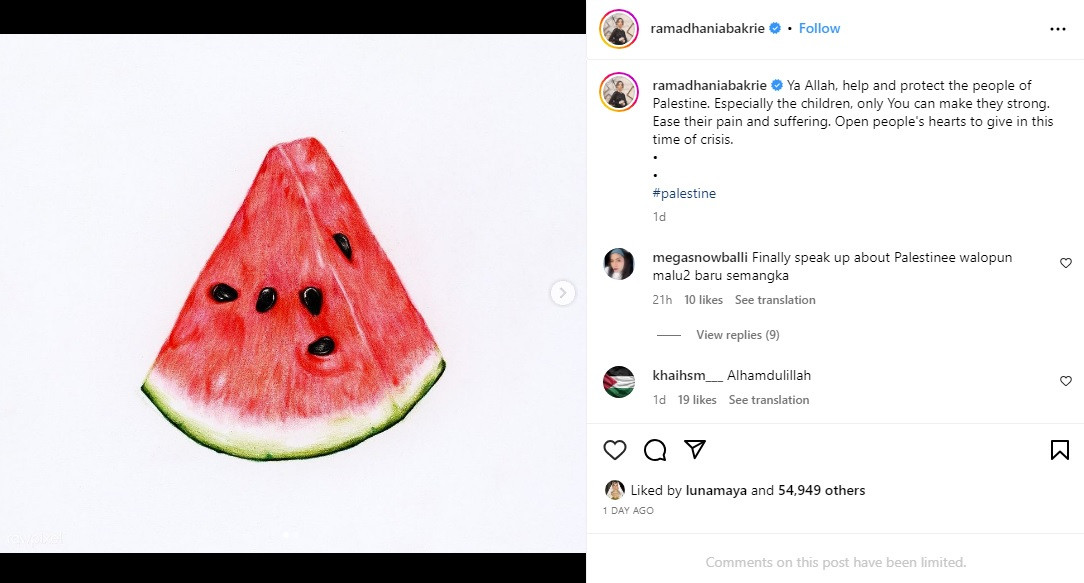Follow ramadhaniabakrie

tap(819, 28)
